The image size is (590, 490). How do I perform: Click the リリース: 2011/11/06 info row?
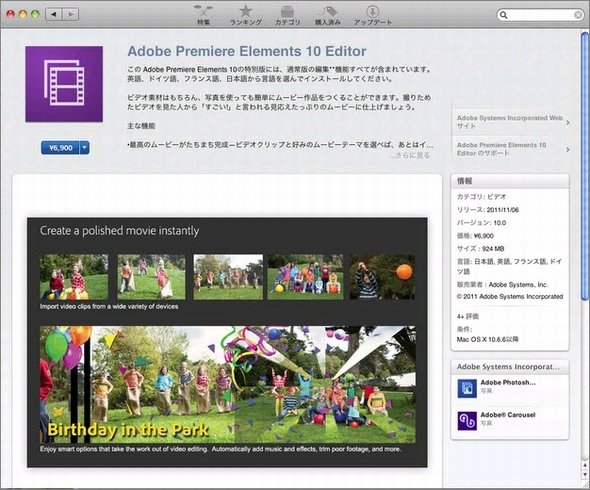point(488,210)
